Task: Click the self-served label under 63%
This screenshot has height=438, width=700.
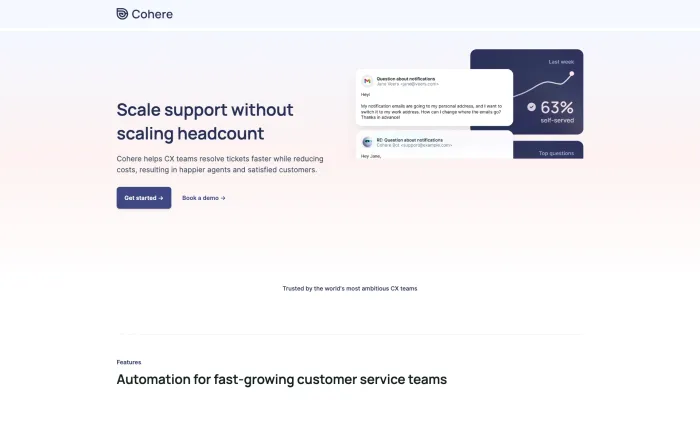Action: click(x=557, y=121)
